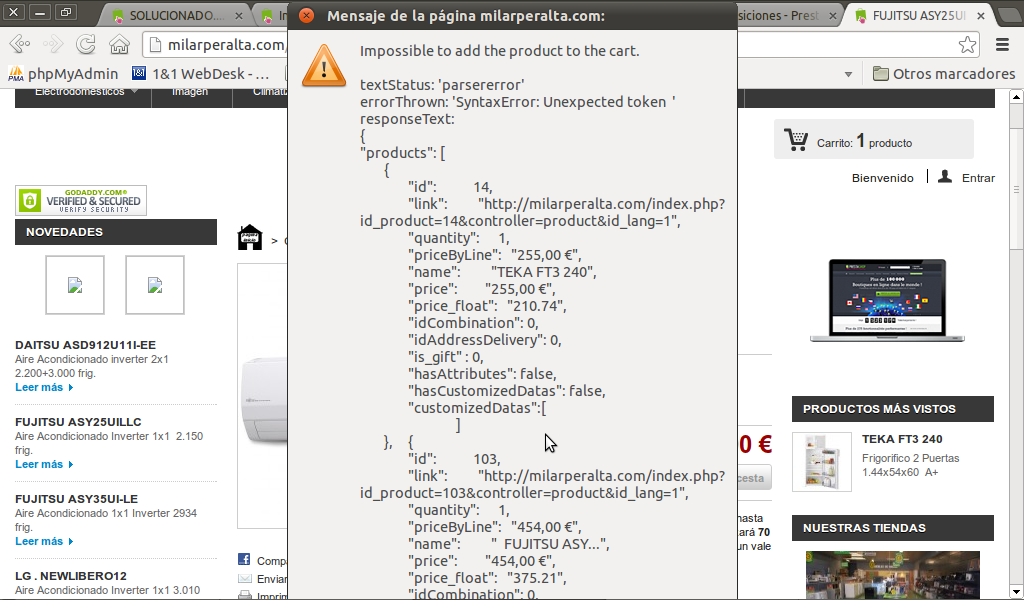The height and width of the screenshot is (600, 1024).
Task: Click Facebook share icon
Action: coord(244,560)
